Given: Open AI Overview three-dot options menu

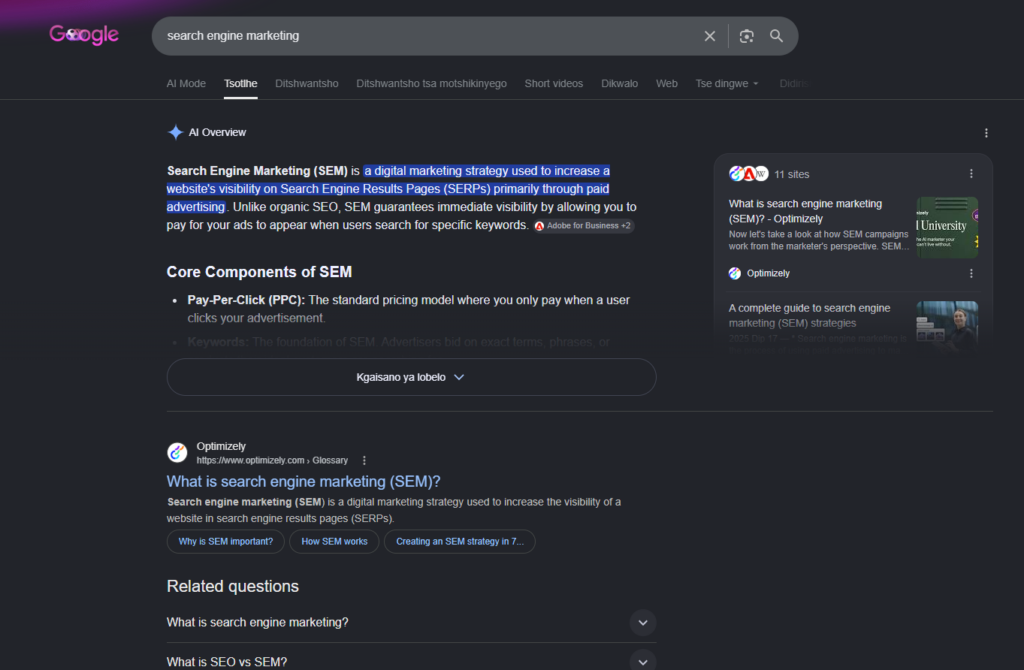Looking at the screenshot, I should tap(986, 133).
